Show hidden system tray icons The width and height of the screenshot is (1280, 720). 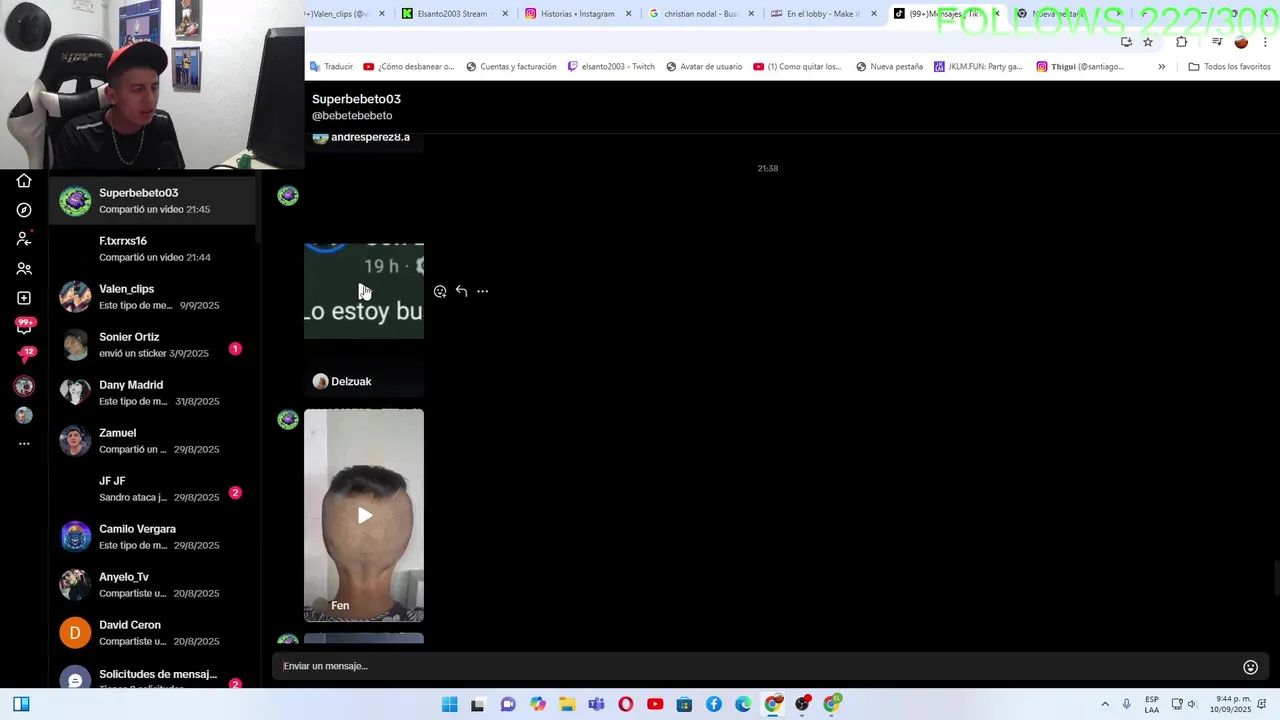(1105, 705)
